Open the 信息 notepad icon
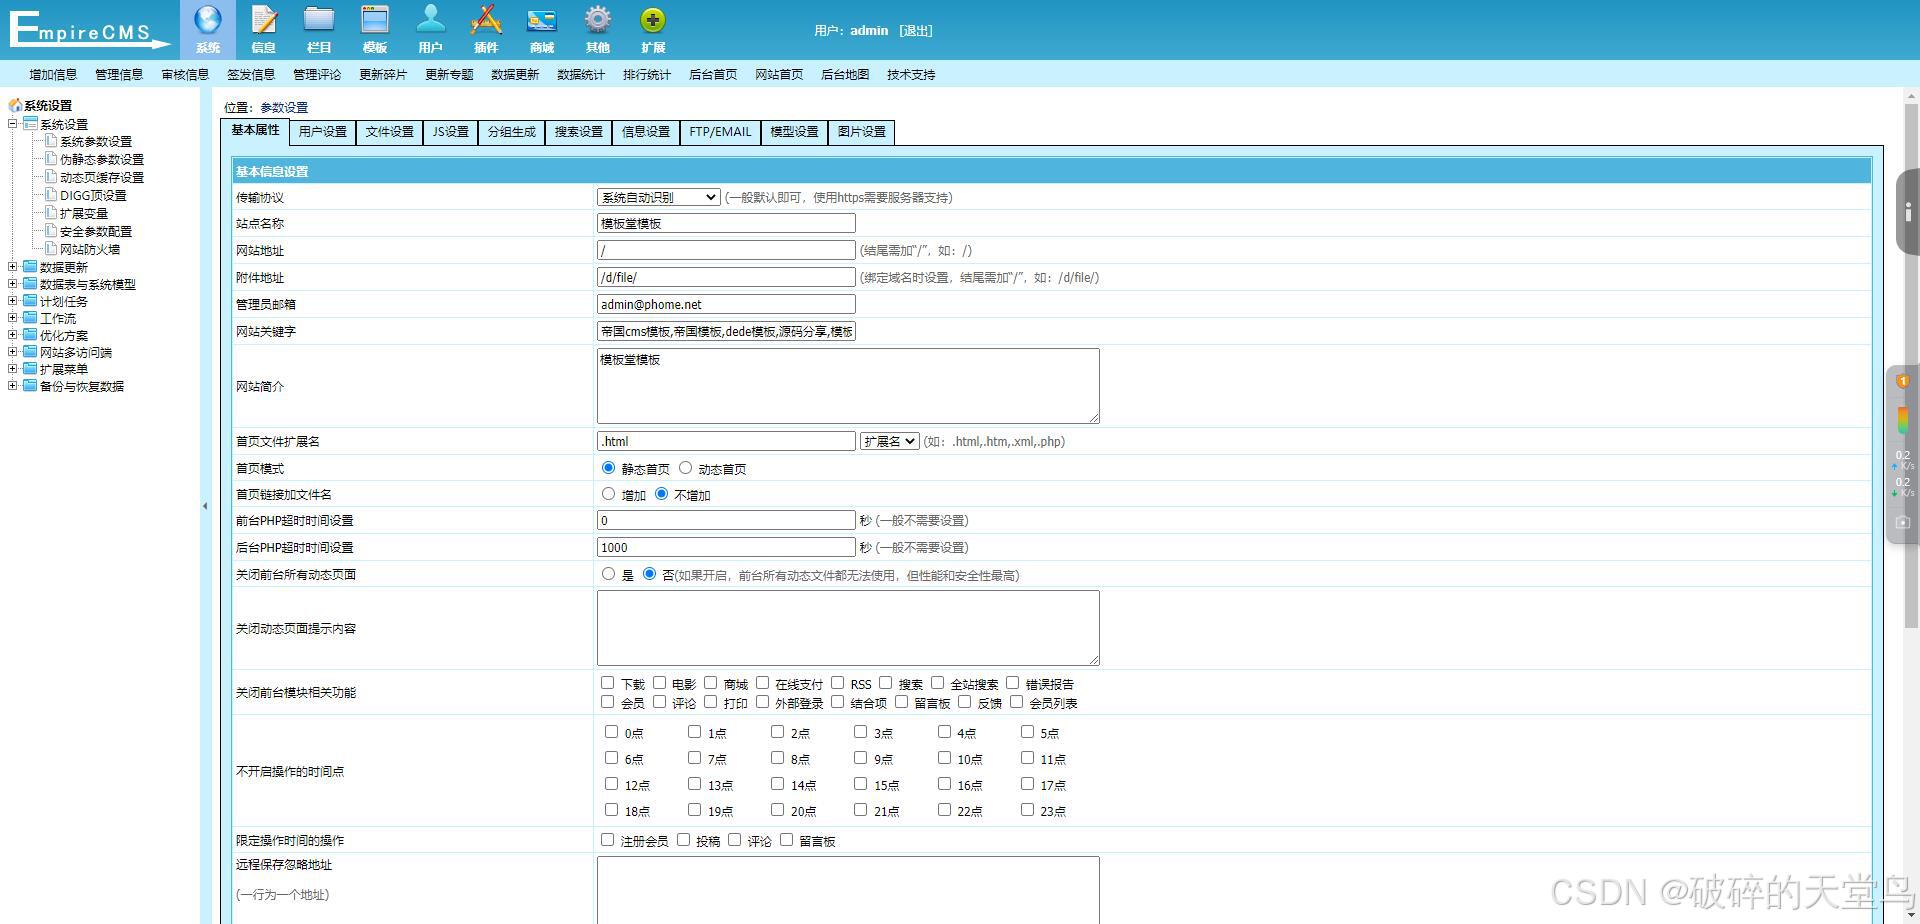1920x924 pixels. [x=264, y=29]
